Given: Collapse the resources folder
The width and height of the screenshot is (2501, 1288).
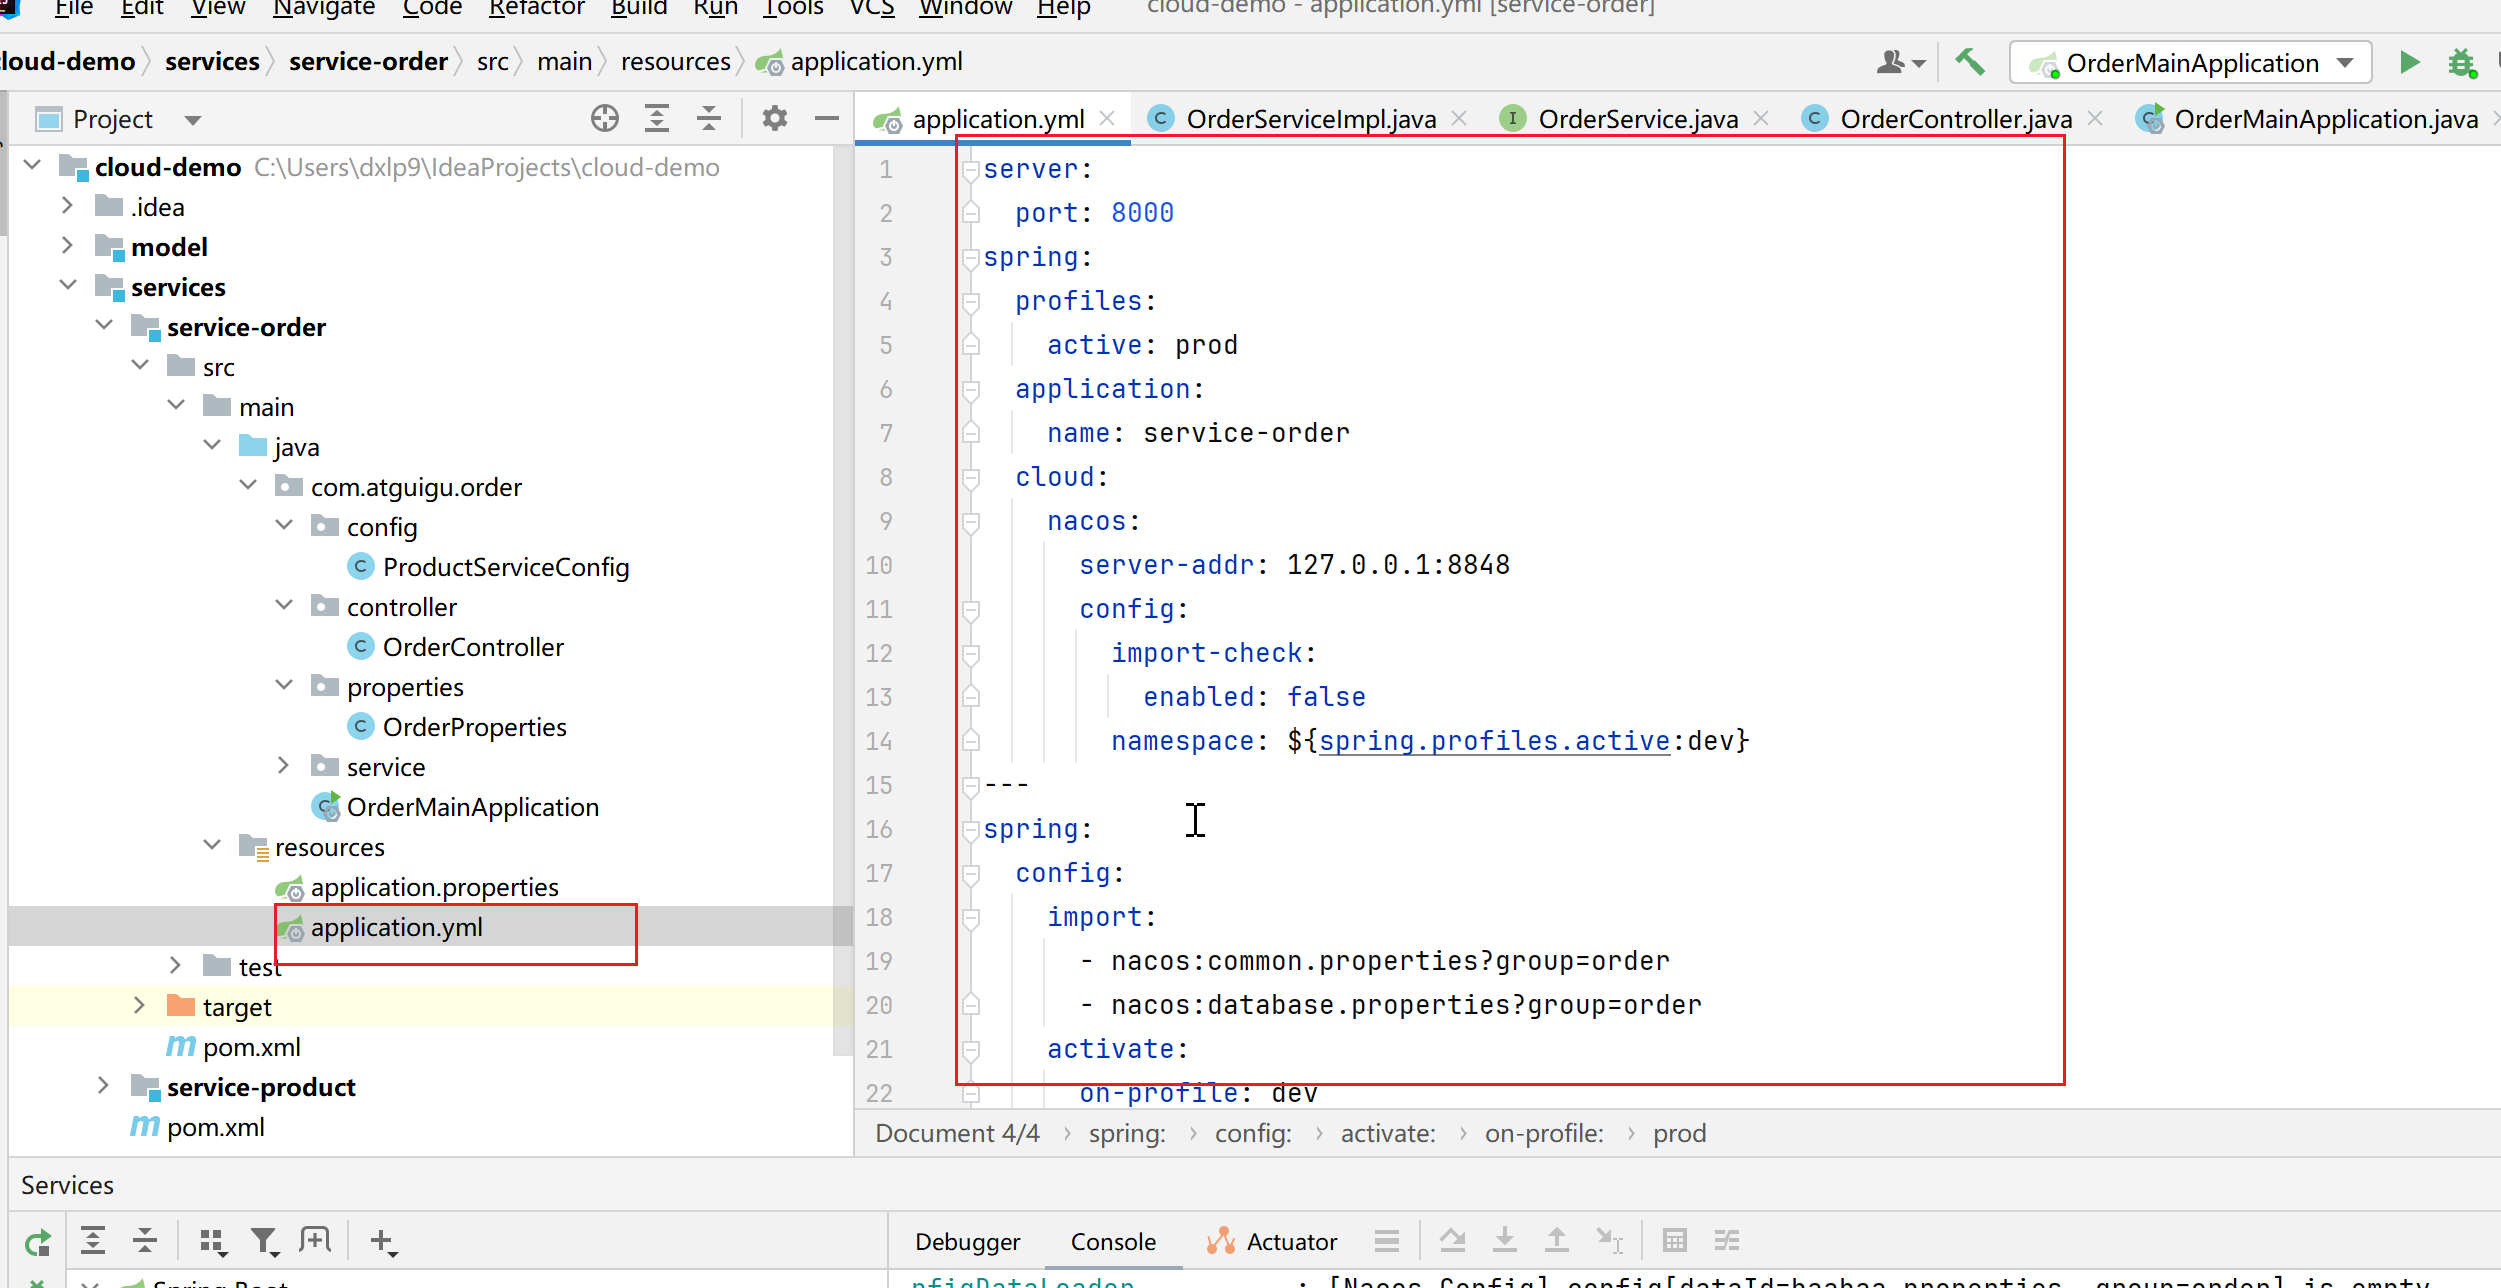Looking at the screenshot, I should coord(212,846).
